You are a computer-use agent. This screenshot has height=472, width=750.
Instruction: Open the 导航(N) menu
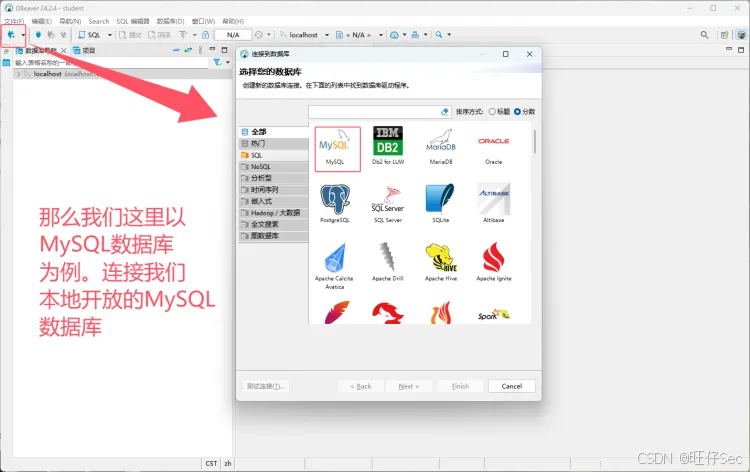pyautogui.click(x=70, y=22)
